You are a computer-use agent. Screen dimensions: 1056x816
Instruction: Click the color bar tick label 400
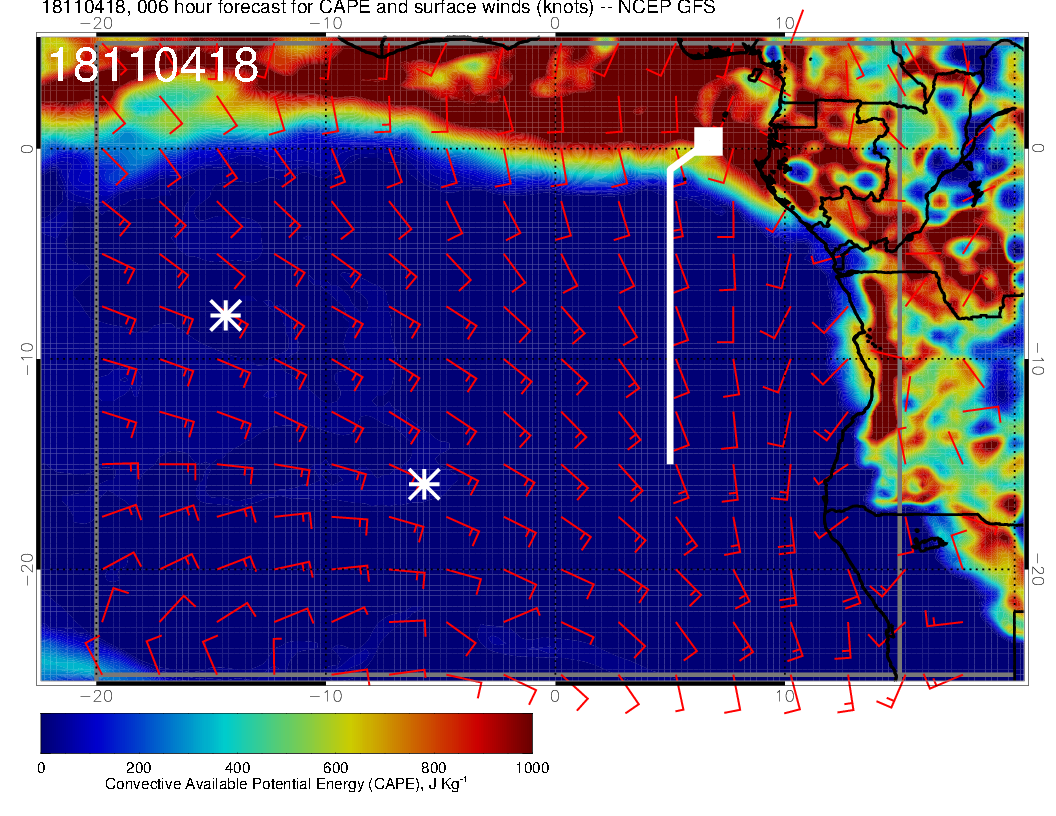tap(237, 768)
